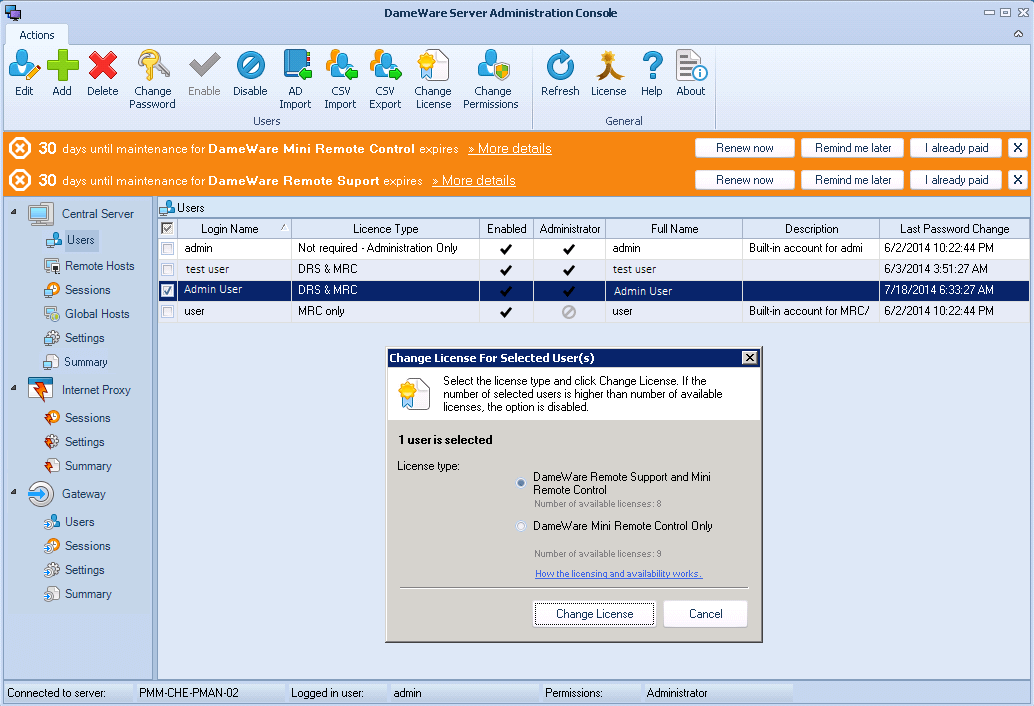This screenshot has height=706, width=1034.
Task: Click Renew now for Mini Remote Control
Action: tap(745, 148)
